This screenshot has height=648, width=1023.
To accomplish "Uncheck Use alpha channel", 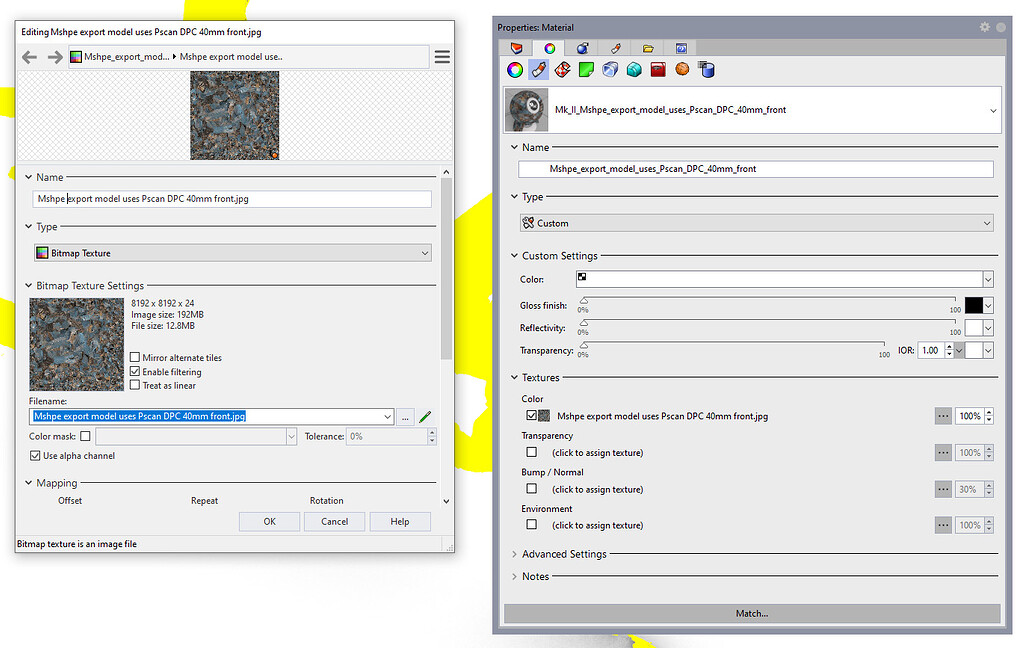I will [x=37, y=456].
